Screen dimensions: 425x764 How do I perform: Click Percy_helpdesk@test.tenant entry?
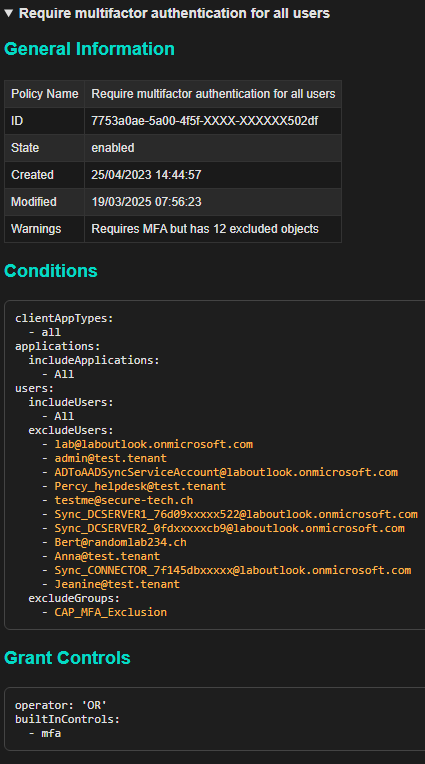140,486
